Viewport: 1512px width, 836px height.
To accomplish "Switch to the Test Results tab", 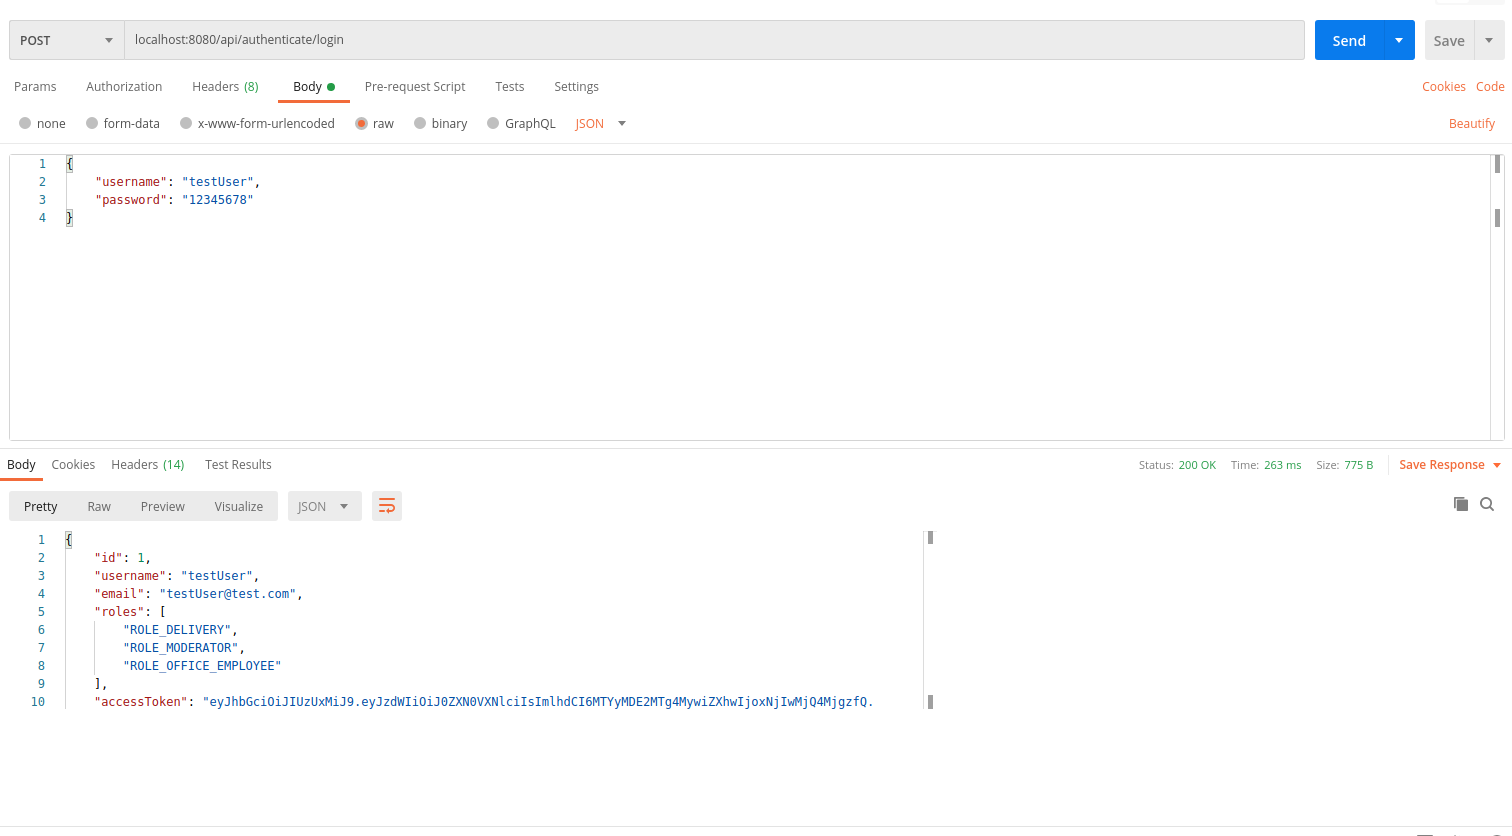I will pos(238,465).
